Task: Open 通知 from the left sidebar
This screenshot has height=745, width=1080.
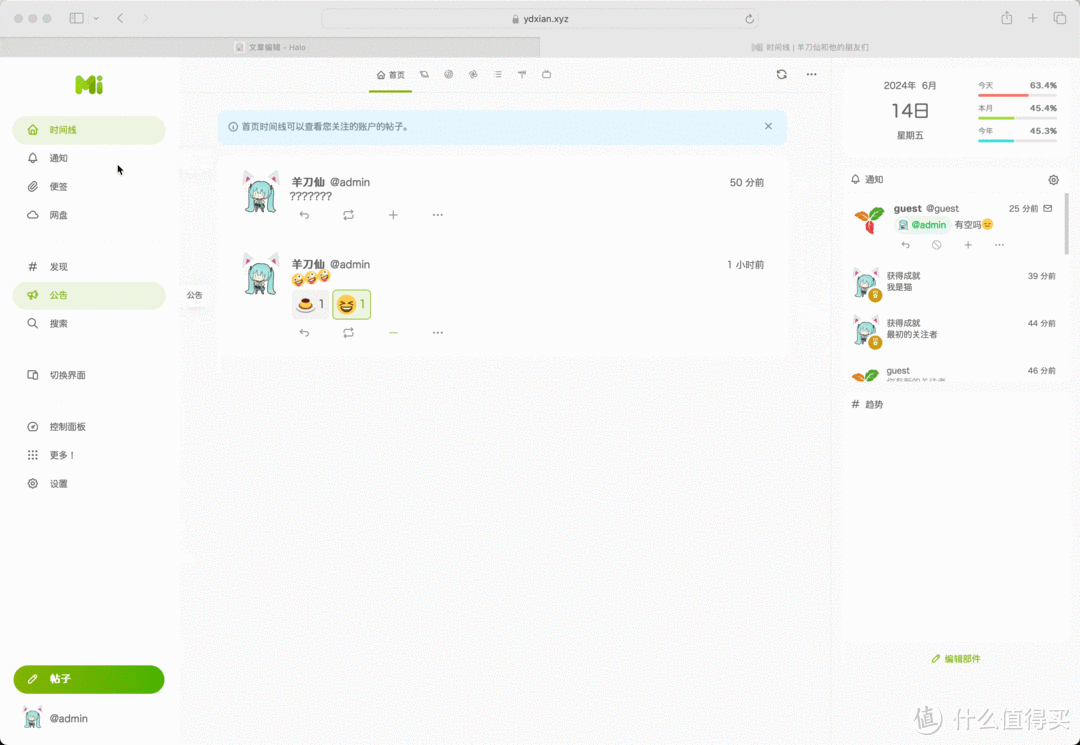Action: (x=57, y=158)
